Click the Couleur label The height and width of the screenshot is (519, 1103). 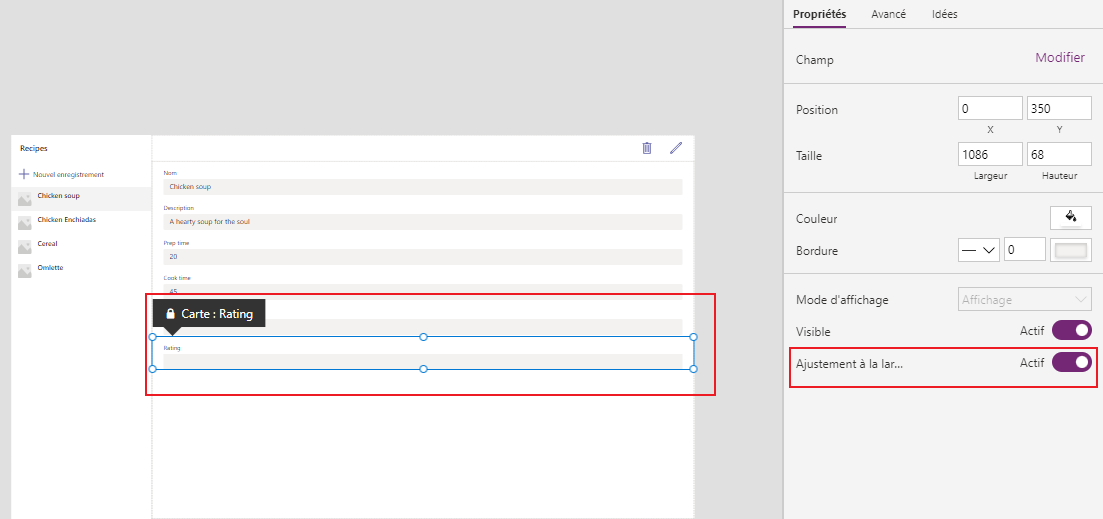(x=816, y=219)
